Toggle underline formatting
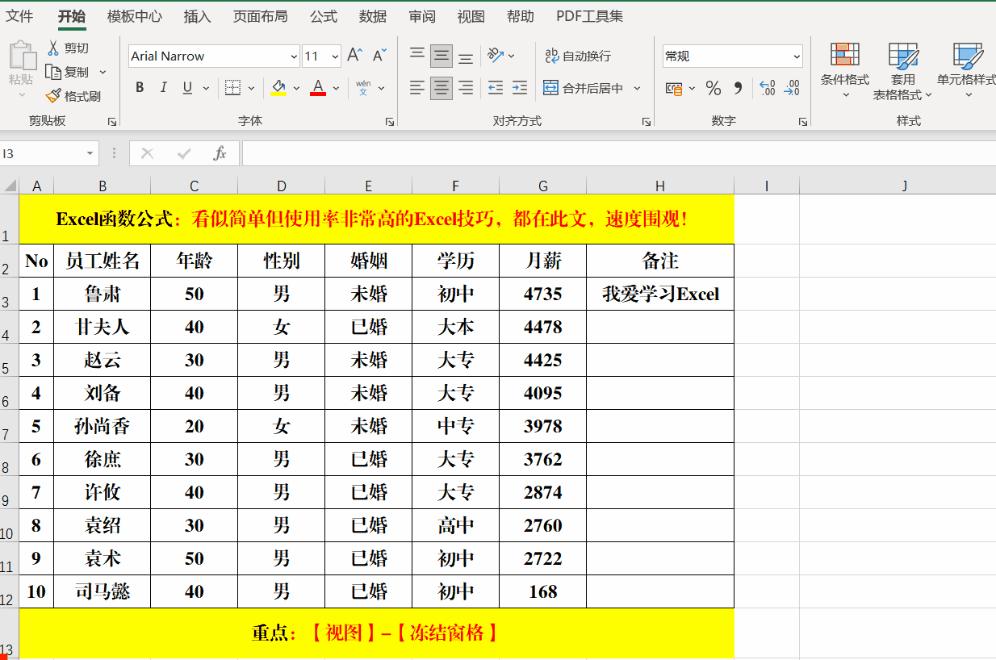This screenshot has width=996, height=660. coord(185,88)
